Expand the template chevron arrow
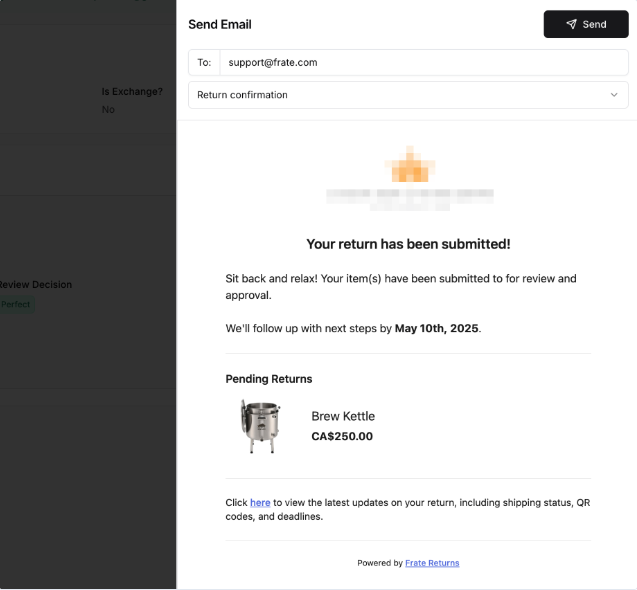 (613, 95)
